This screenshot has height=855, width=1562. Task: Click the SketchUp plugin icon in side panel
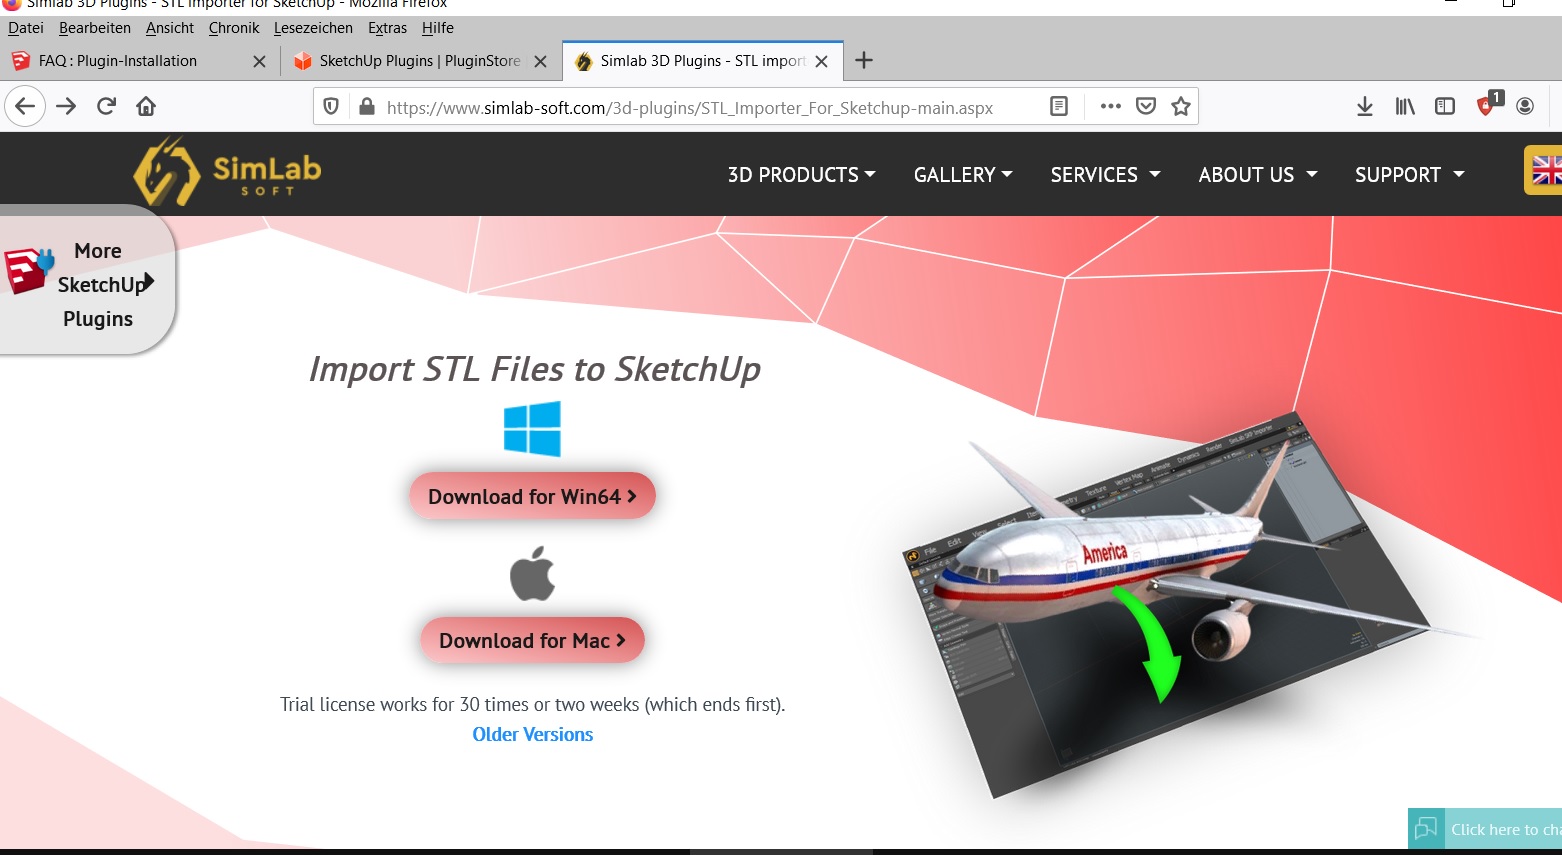pos(28,270)
